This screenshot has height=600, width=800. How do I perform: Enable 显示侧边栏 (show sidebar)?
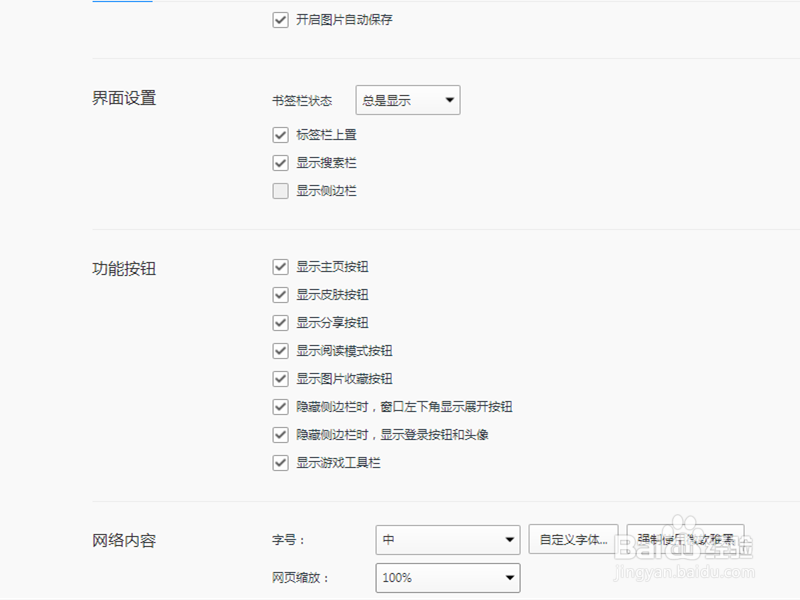[x=279, y=190]
